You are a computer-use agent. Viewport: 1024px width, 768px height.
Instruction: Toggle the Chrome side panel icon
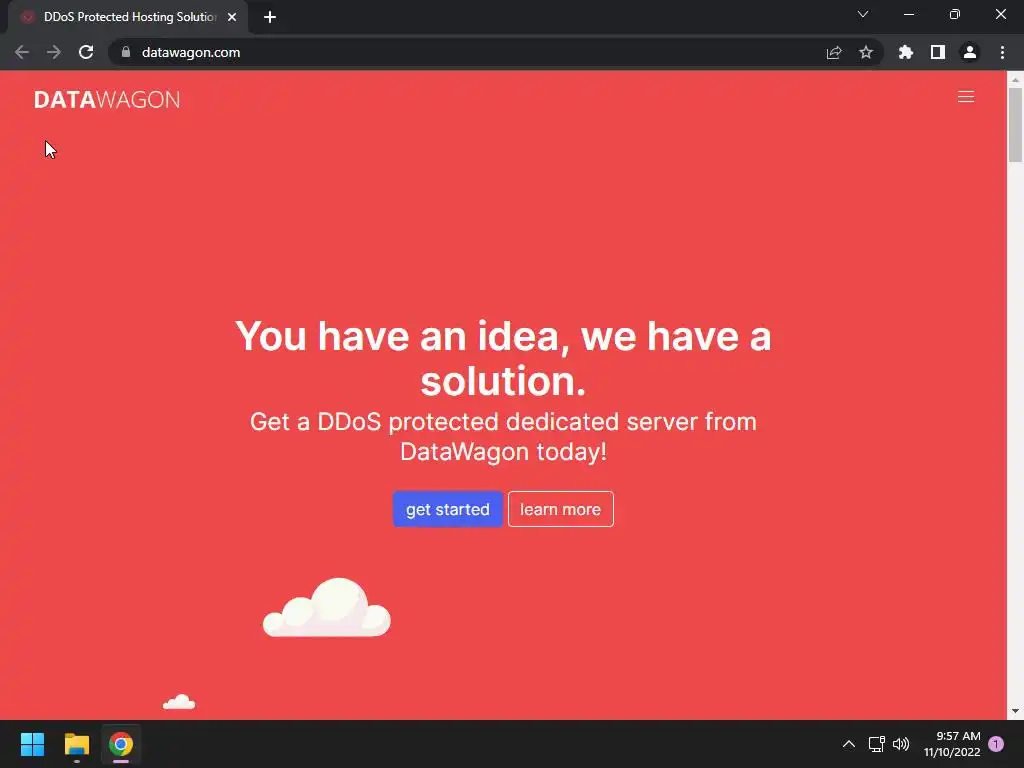coord(938,52)
